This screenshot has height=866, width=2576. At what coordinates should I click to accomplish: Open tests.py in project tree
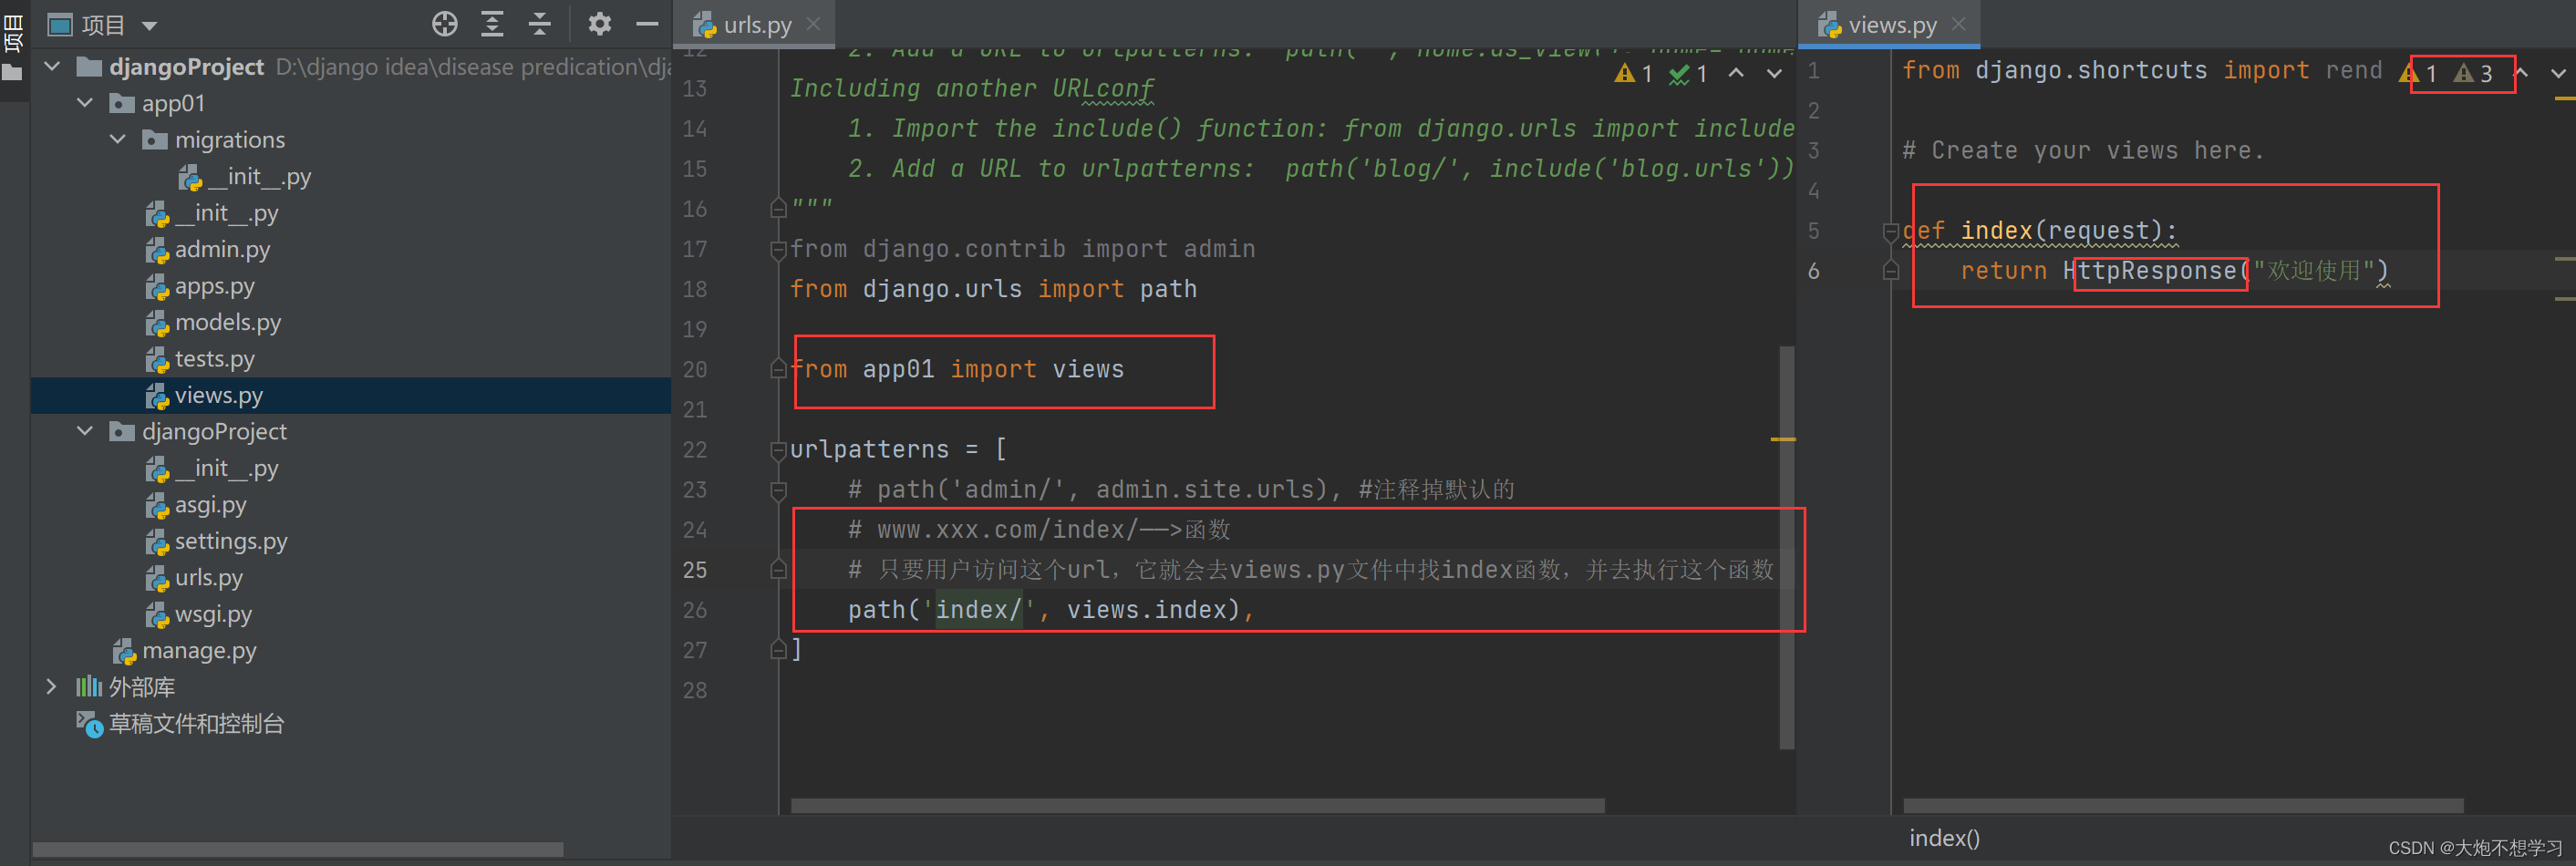tap(200, 359)
